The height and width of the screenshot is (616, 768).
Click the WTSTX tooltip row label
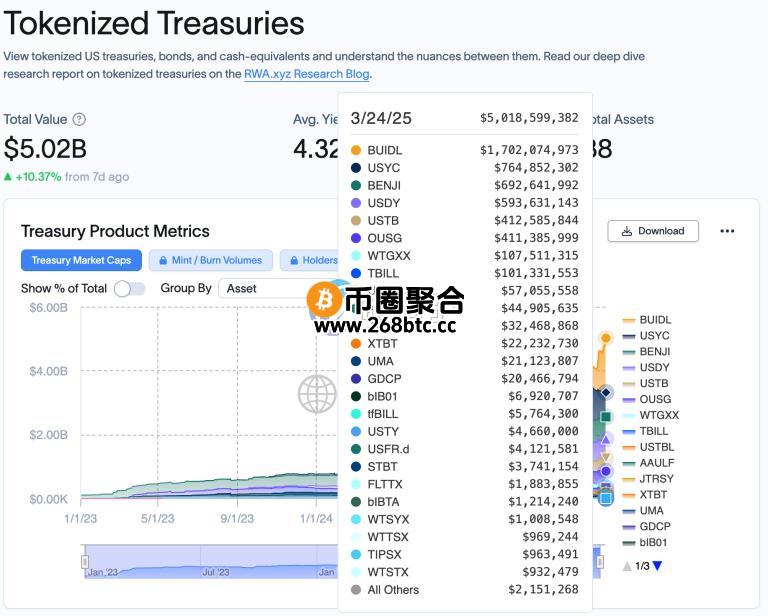[x=388, y=572]
